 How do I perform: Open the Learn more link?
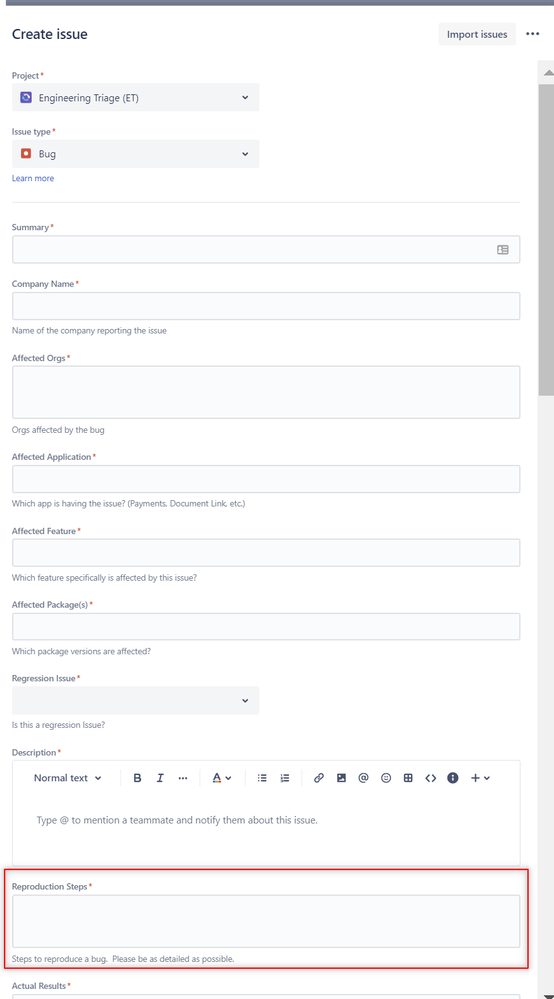click(33, 178)
